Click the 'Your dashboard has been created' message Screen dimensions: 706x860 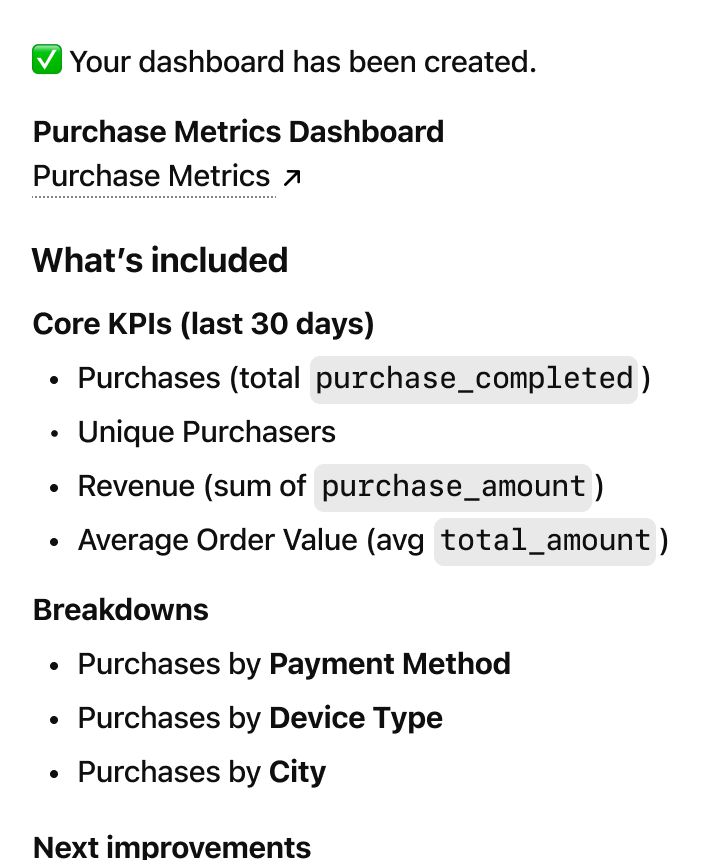(x=303, y=62)
